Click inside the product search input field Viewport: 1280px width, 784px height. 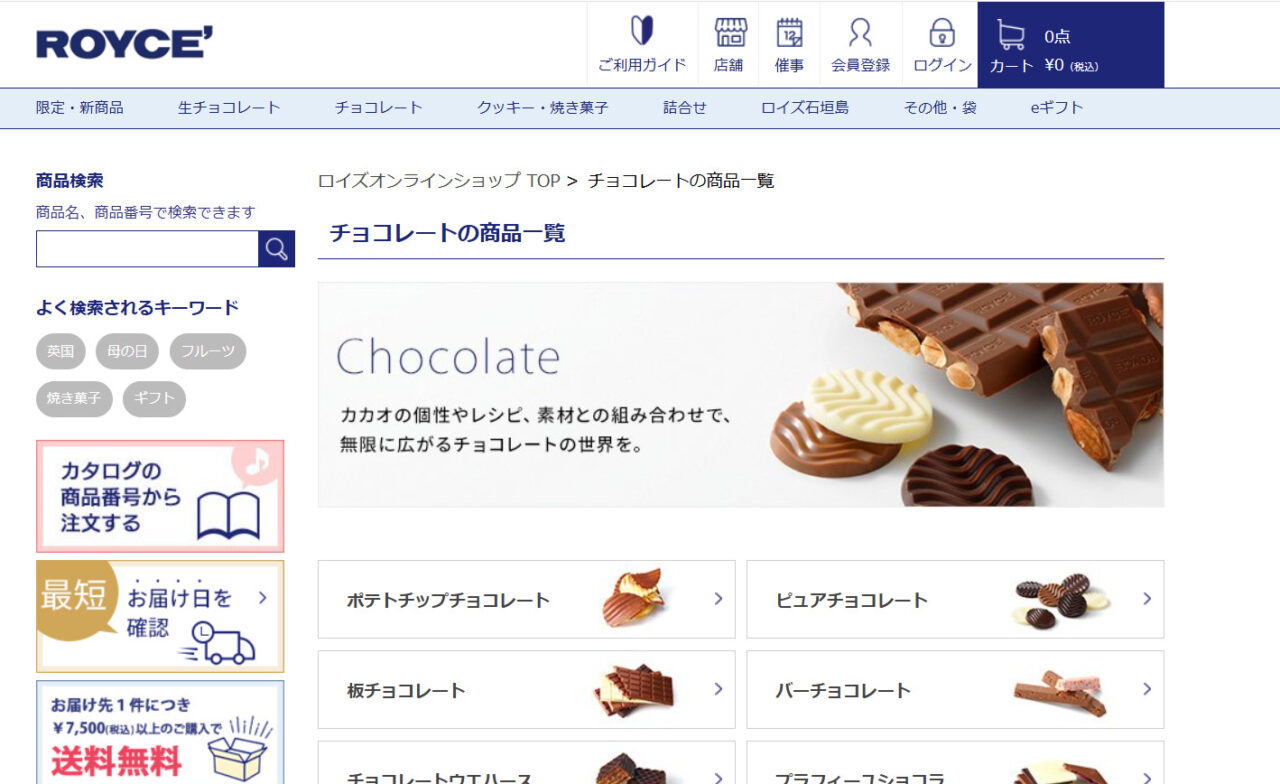pos(146,249)
